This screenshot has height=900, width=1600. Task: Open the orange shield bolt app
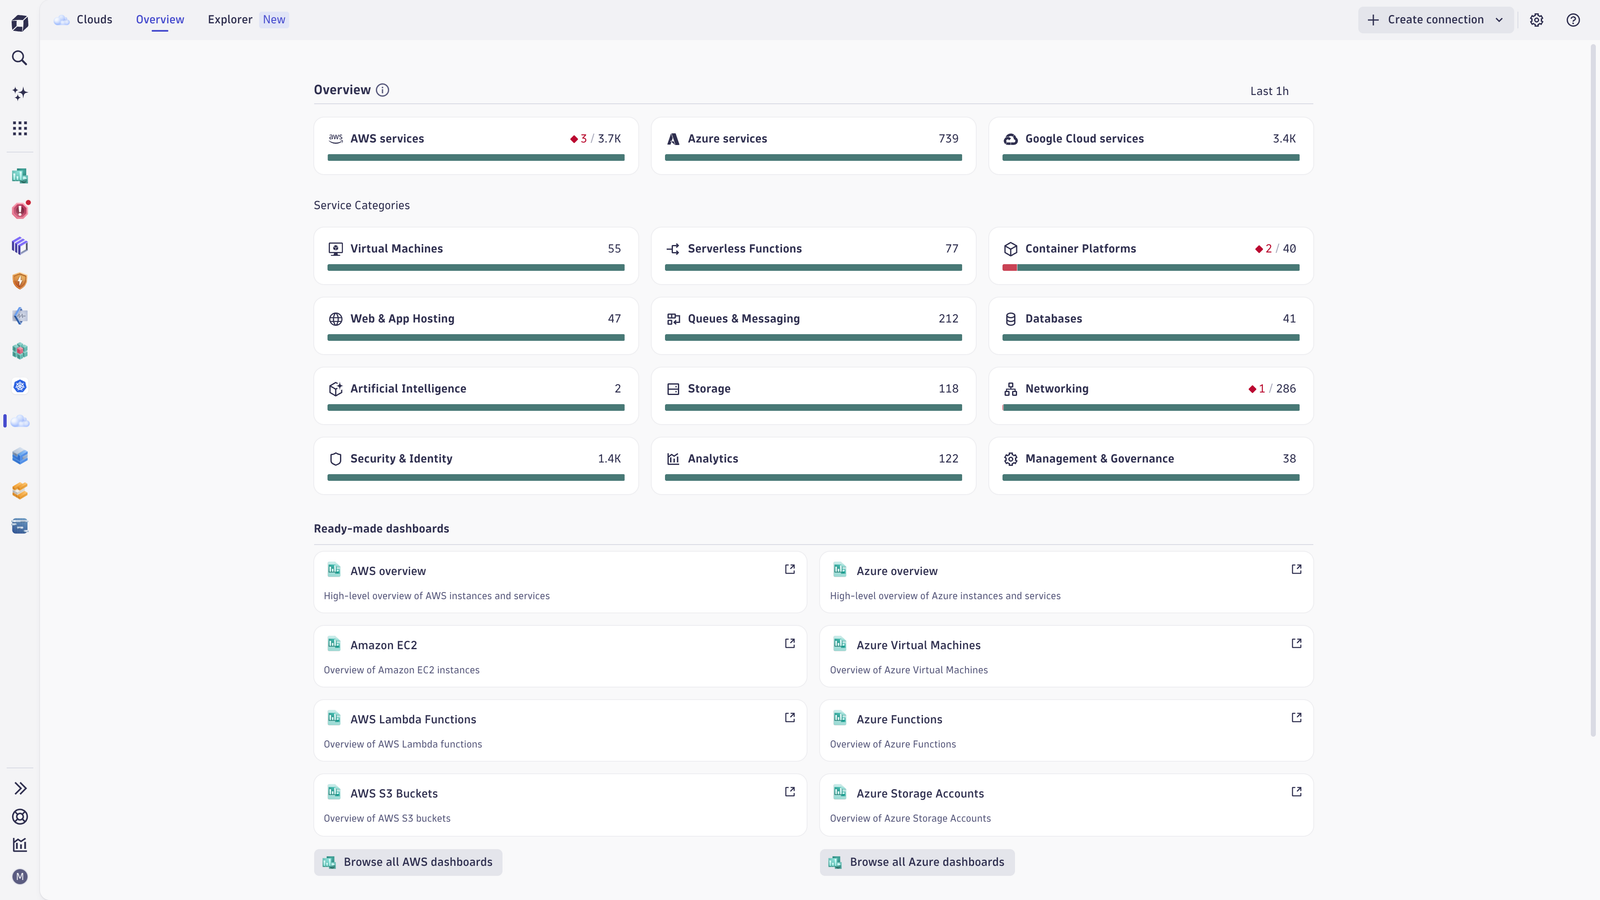20,281
